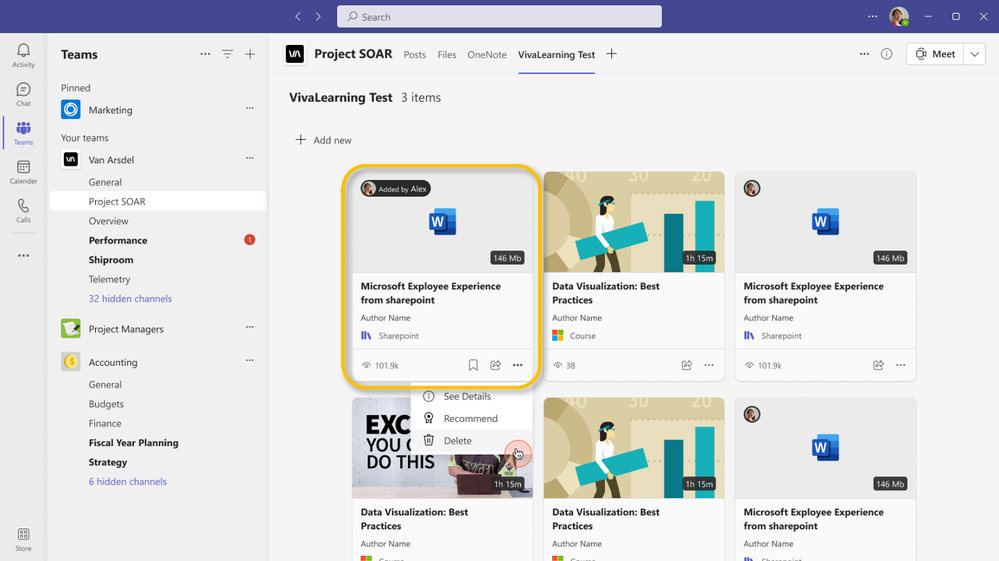The image size is (999, 561).
Task: Open Accounting team more options
Action: [x=250, y=360]
